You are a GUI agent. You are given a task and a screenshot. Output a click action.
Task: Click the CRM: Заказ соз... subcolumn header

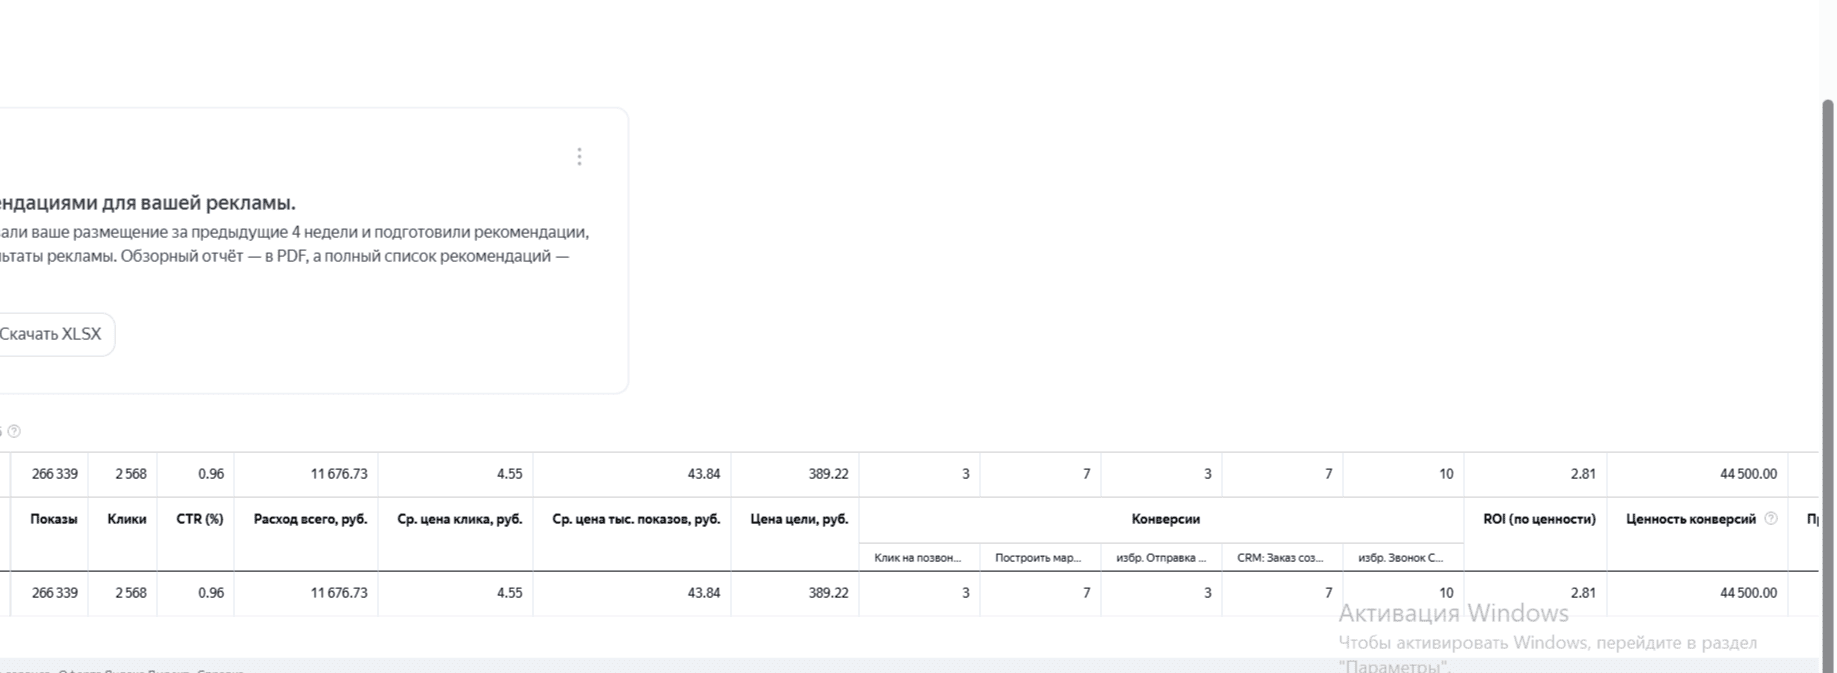click(x=1280, y=557)
